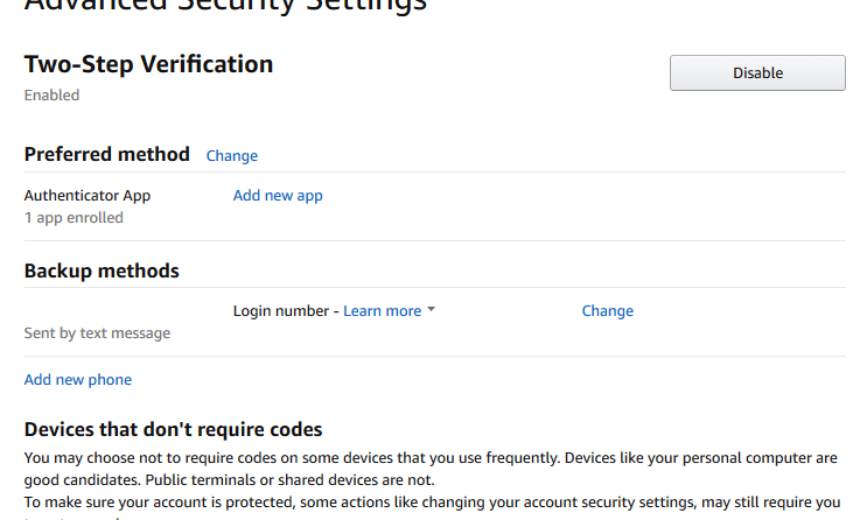
Task: Click the Advanced Security Settings page title
Action: pos(225,5)
